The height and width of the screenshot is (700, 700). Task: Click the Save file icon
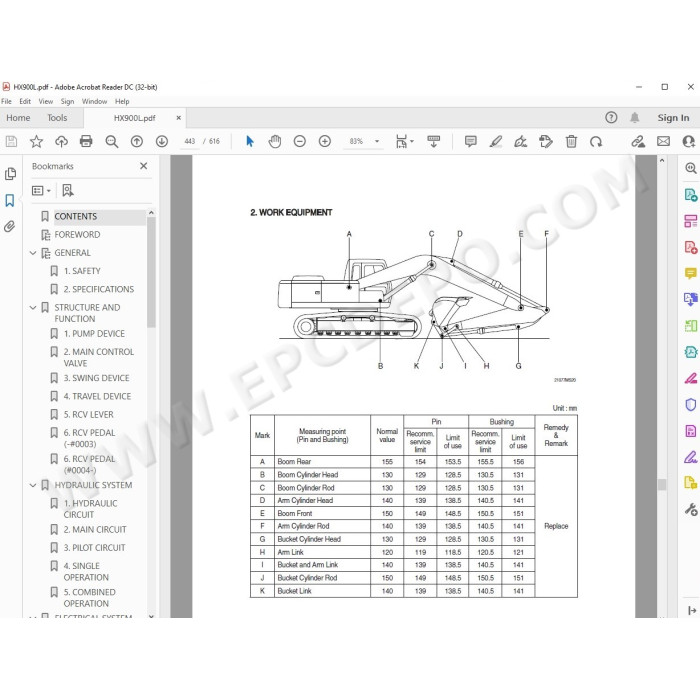point(11,142)
